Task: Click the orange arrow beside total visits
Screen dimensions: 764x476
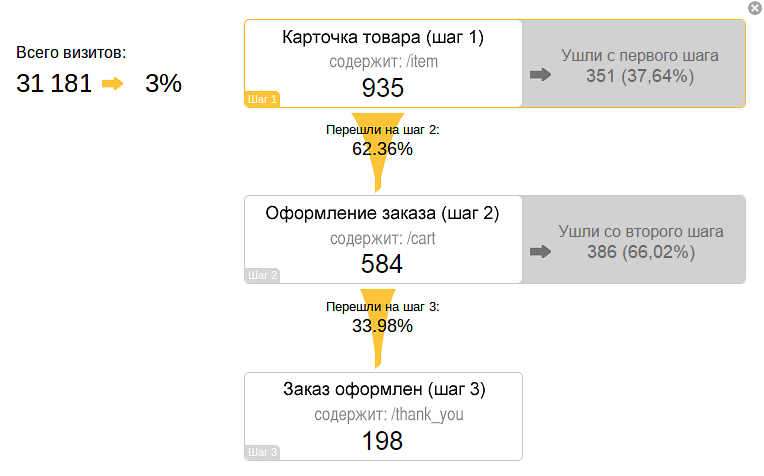Action: [112, 84]
